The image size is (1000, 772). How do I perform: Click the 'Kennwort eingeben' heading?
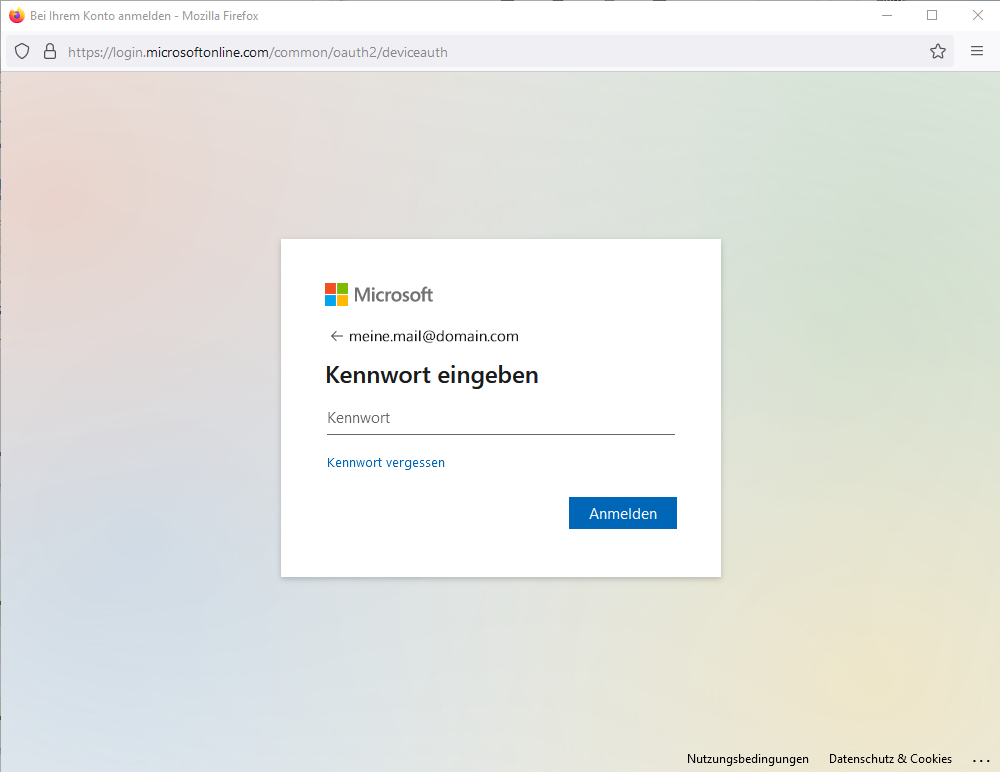(432, 376)
